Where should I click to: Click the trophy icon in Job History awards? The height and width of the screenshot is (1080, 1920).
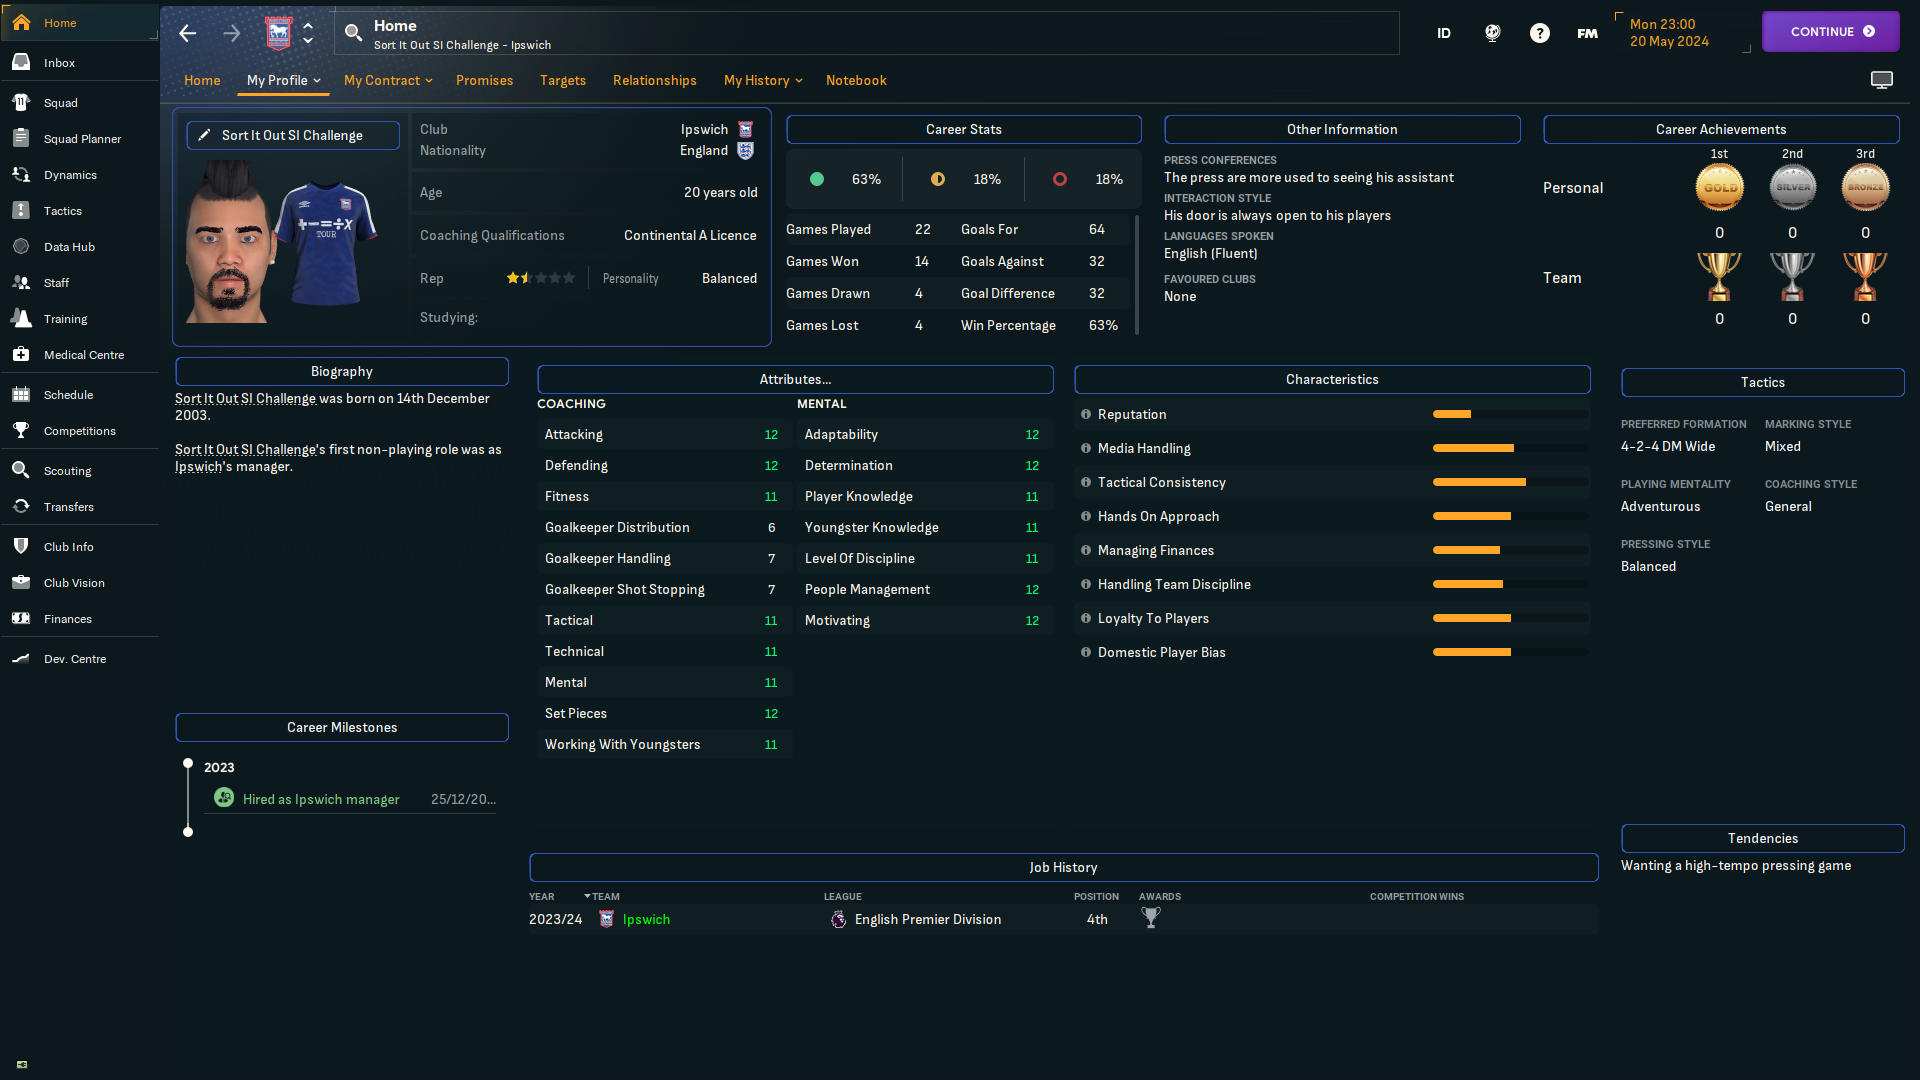point(1151,918)
